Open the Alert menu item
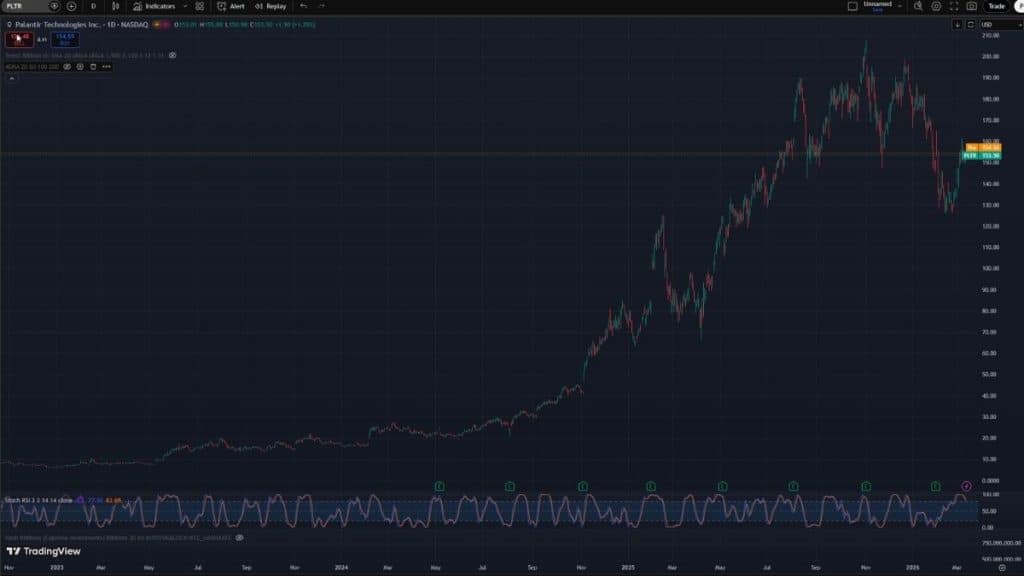This screenshot has height=576, width=1024. (x=231, y=6)
